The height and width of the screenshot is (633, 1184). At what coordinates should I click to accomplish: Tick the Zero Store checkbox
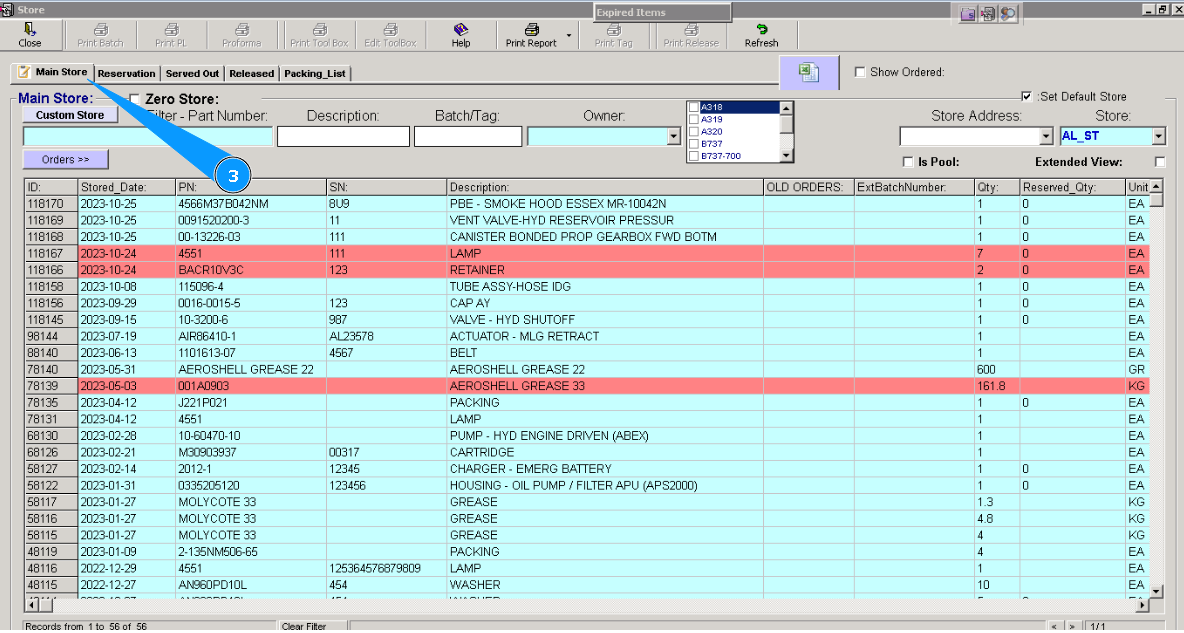click(x=135, y=99)
